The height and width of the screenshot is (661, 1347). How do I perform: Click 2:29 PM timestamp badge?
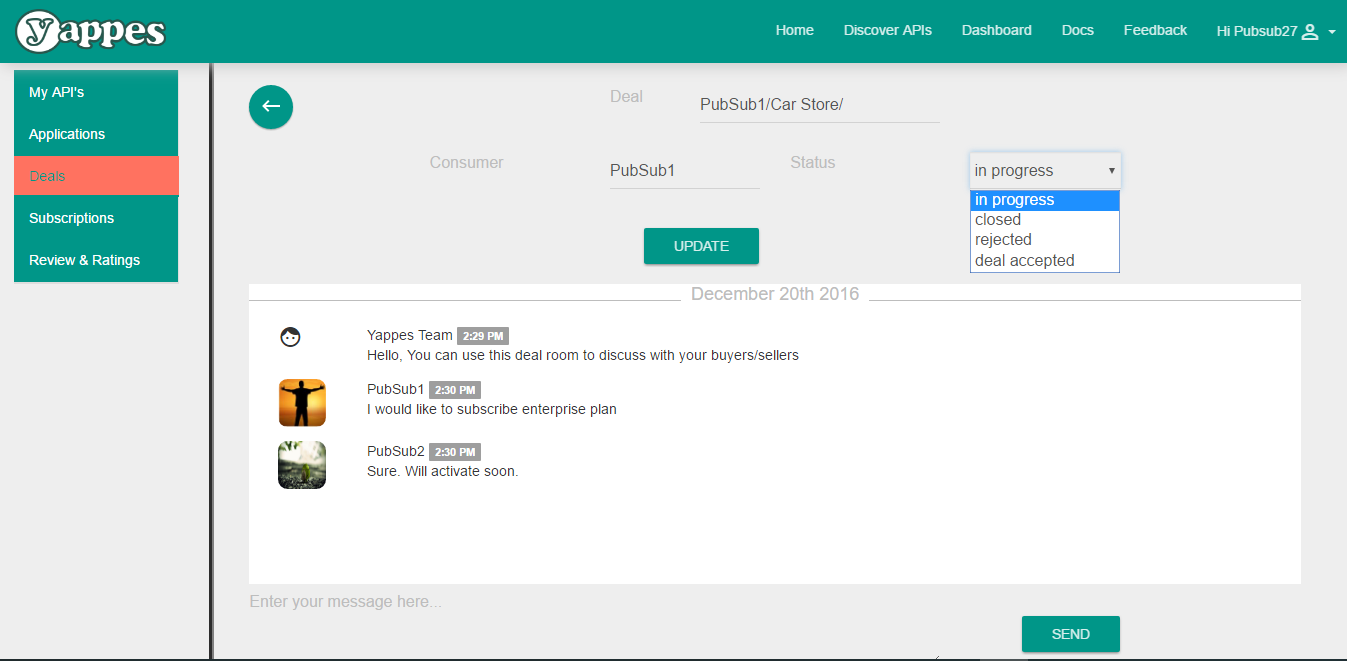[x=483, y=336]
